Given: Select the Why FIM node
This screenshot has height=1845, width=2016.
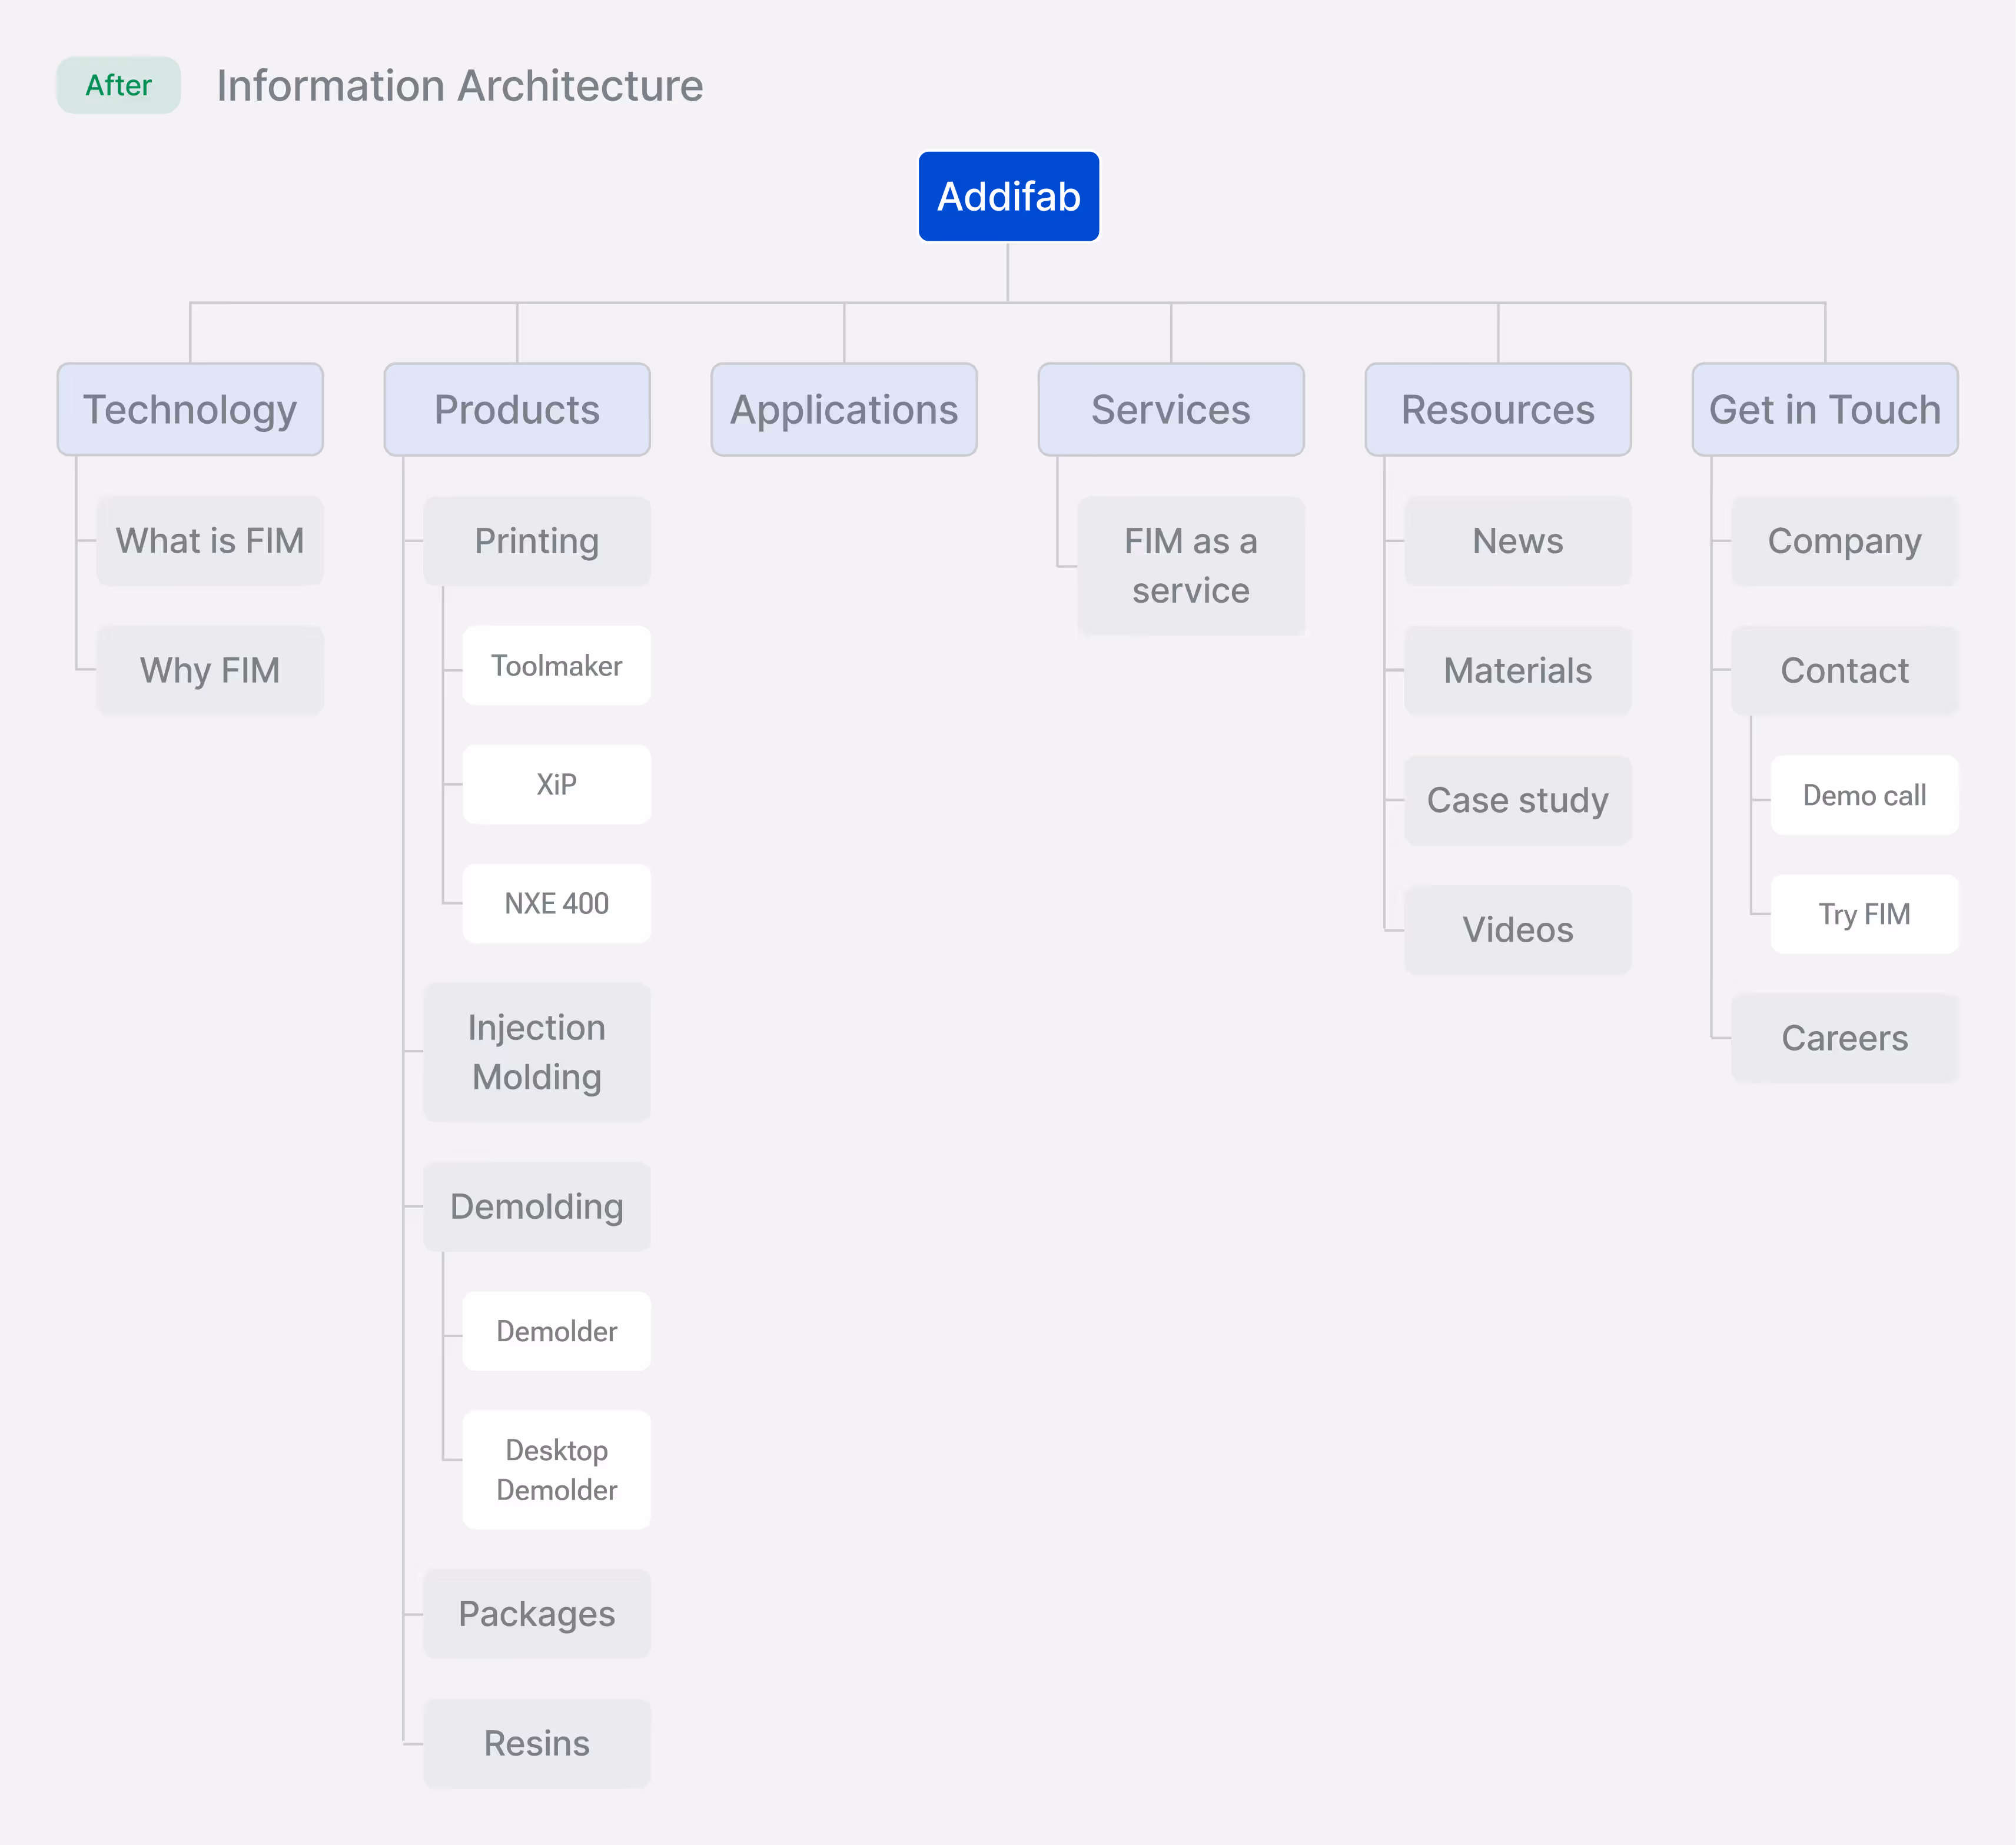Looking at the screenshot, I should click(210, 670).
